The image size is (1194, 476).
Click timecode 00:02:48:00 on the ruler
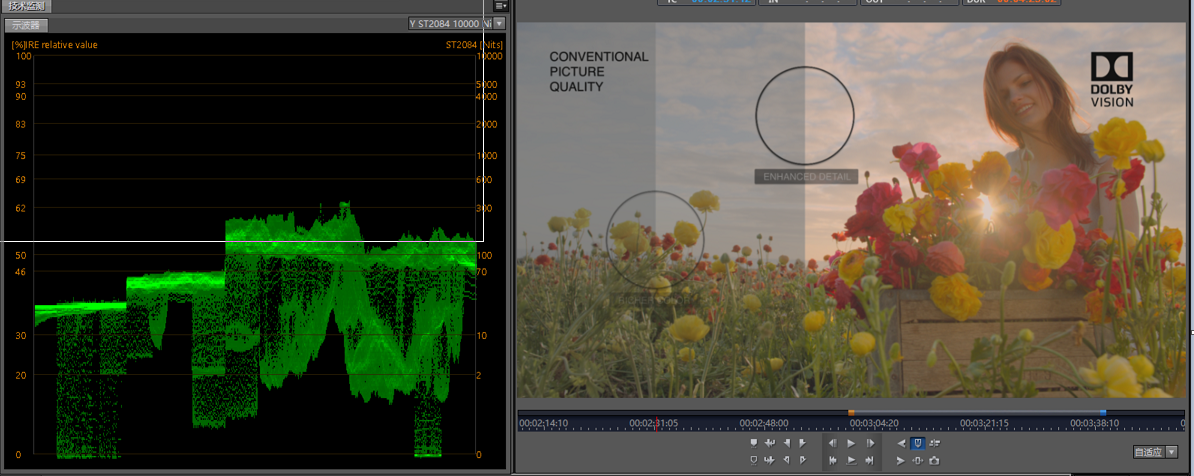point(764,423)
